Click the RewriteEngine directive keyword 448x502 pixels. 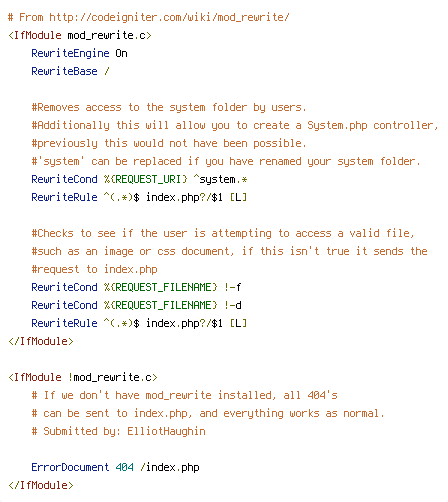pyautogui.click(x=70, y=53)
